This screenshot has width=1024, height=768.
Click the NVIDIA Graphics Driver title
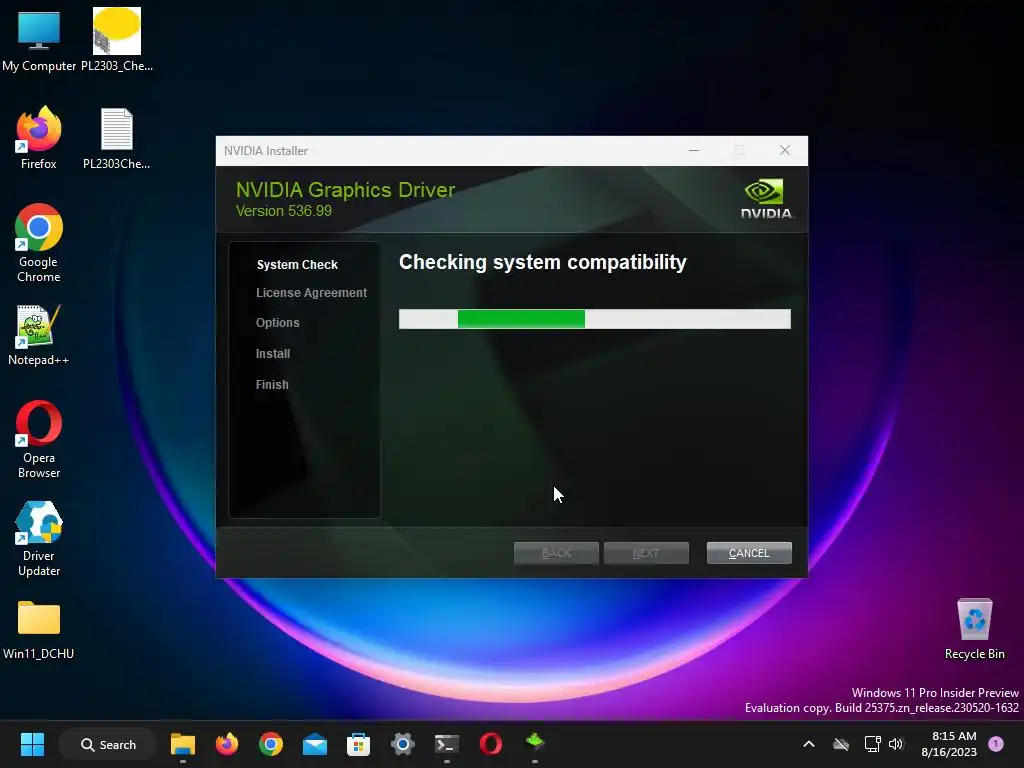tap(345, 190)
